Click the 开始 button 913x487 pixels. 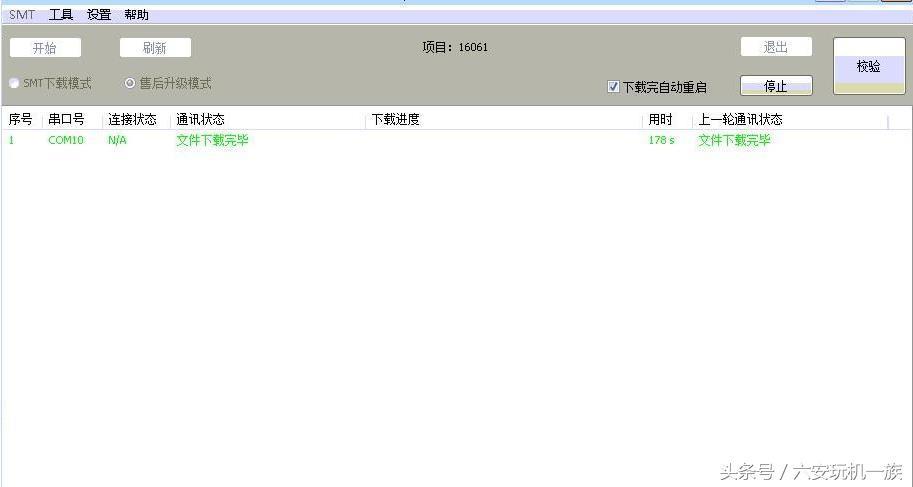click(45, 48)
